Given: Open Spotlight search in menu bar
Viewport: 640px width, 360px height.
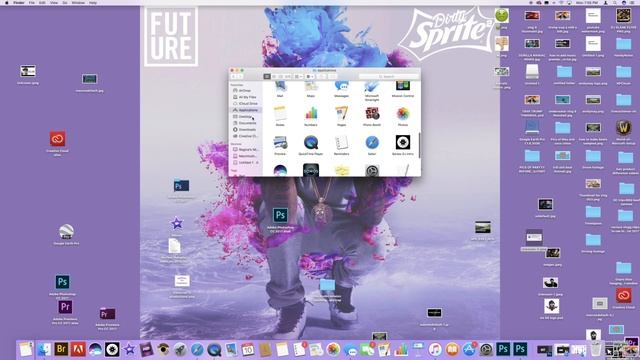Looking at the screenshot, I should tap(615, 2).
